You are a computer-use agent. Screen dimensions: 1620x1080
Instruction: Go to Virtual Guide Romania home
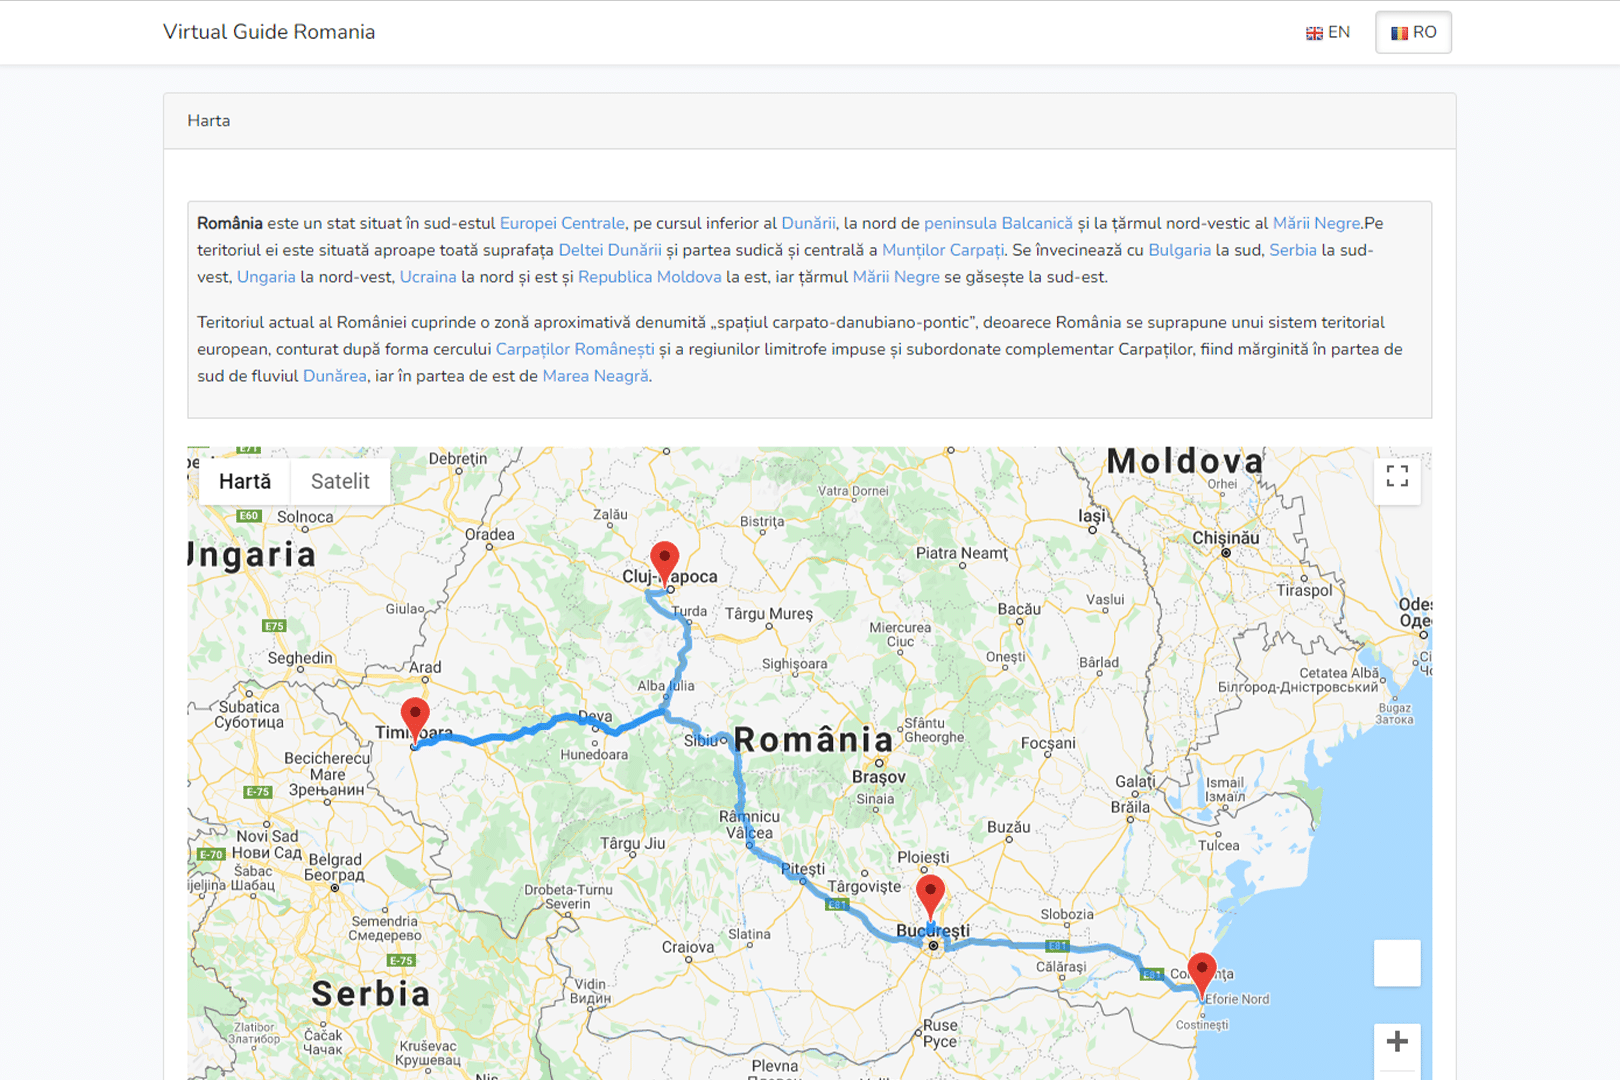click(269, 32)
